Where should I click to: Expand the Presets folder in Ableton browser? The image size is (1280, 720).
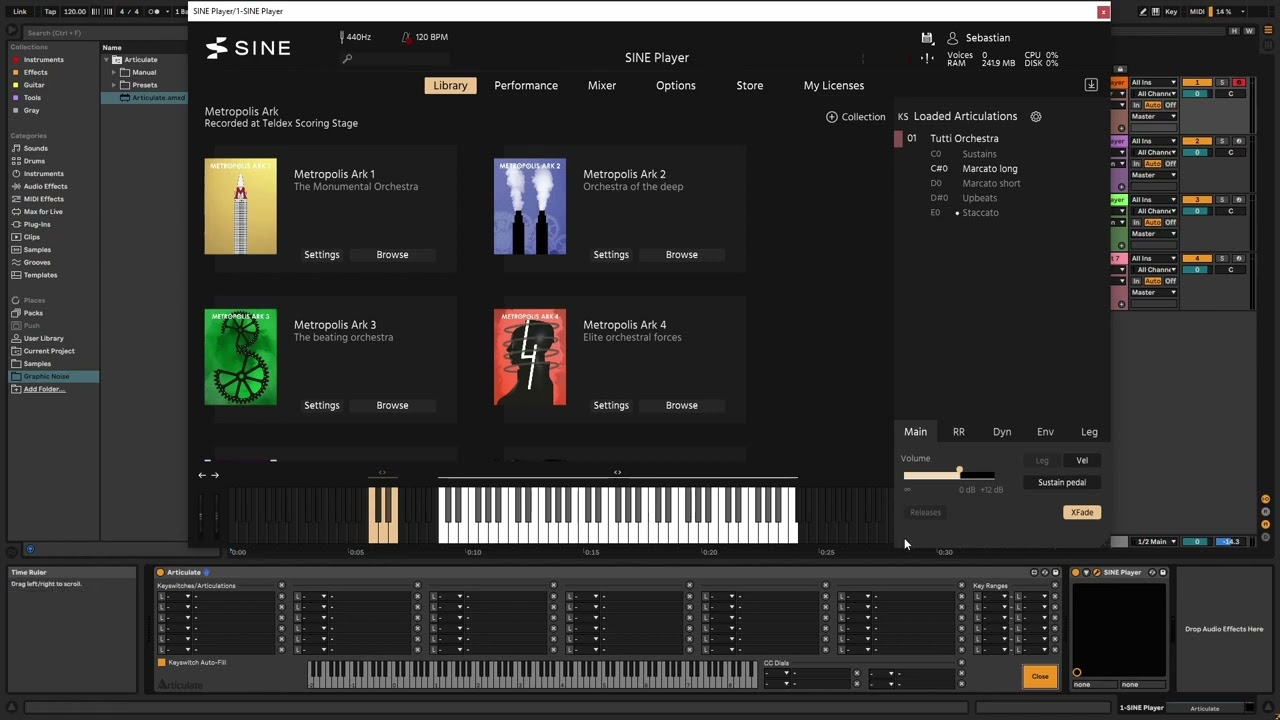point(114,85)
